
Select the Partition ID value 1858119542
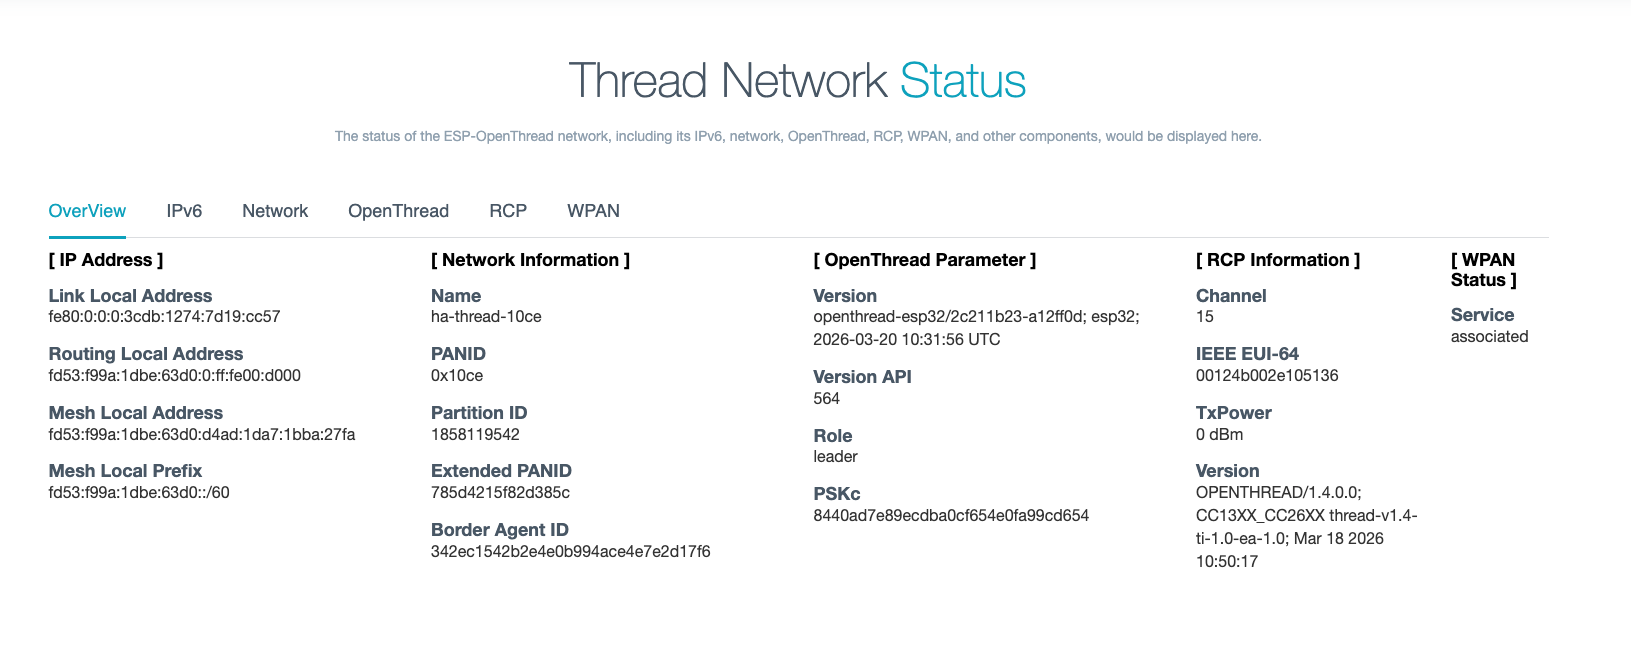(x=475, y=435)
